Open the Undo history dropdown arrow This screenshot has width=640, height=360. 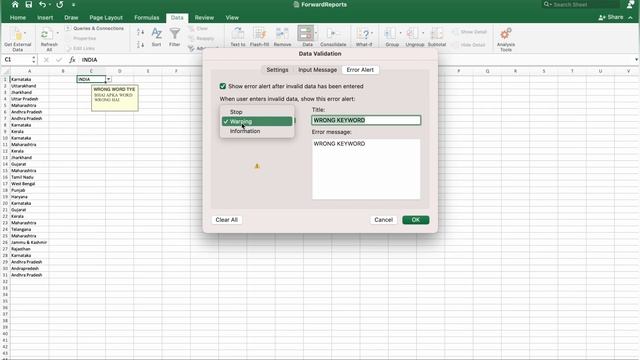49,5
